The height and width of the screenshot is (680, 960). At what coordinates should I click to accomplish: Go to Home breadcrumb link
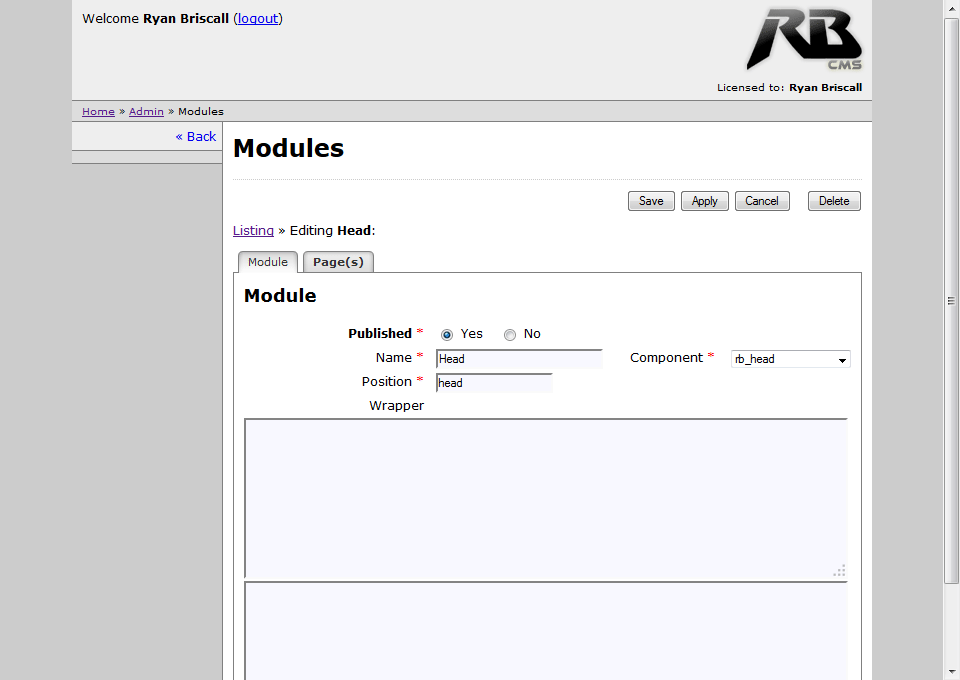98,112
